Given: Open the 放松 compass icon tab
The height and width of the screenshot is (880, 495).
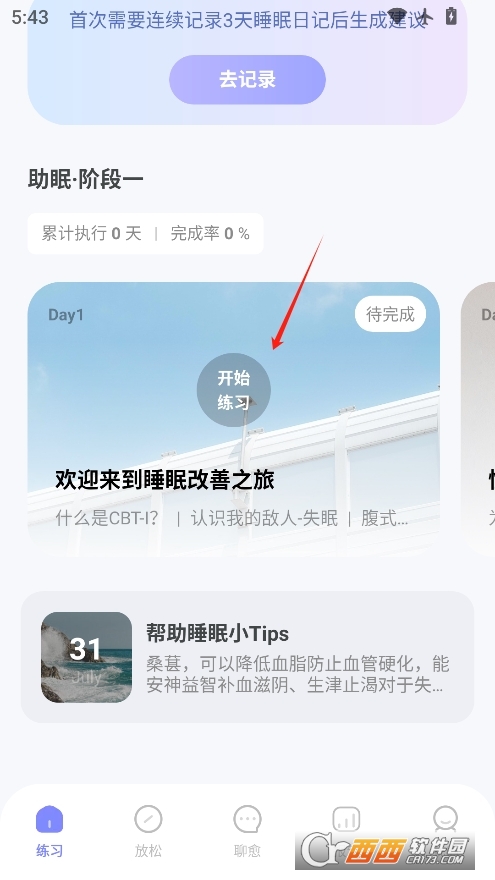Looking at the screenshot, I should coord(148,820).
